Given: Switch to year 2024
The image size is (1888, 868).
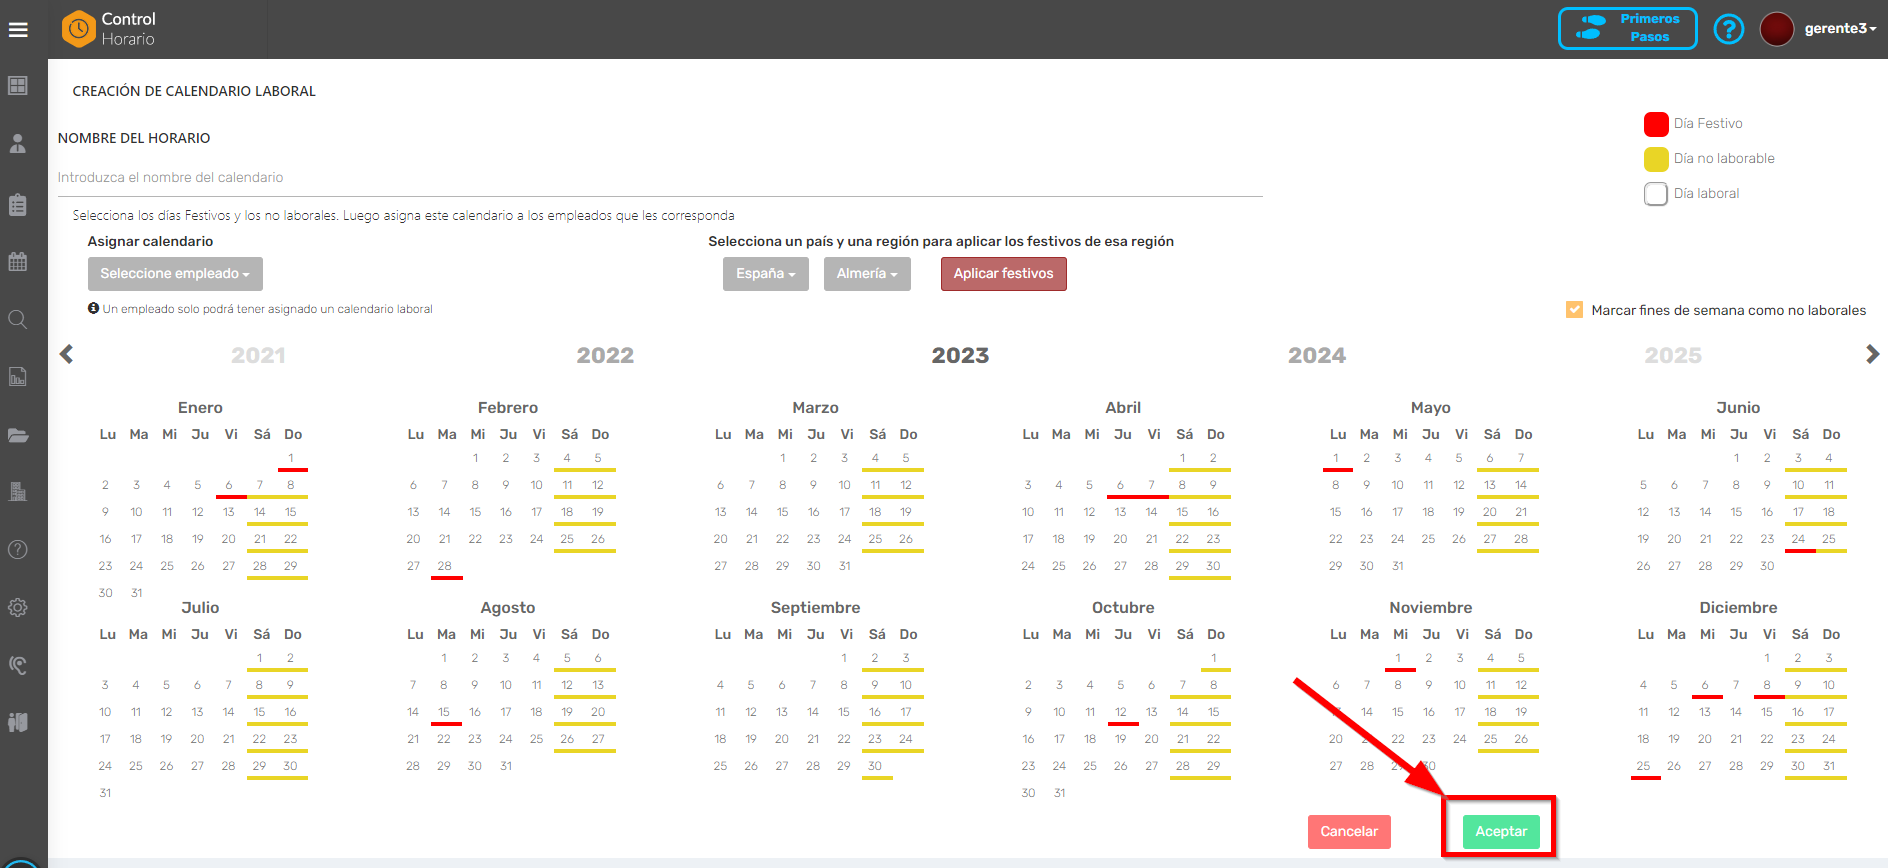Looking at the screenshot, I should click(x=1317, y=355).
